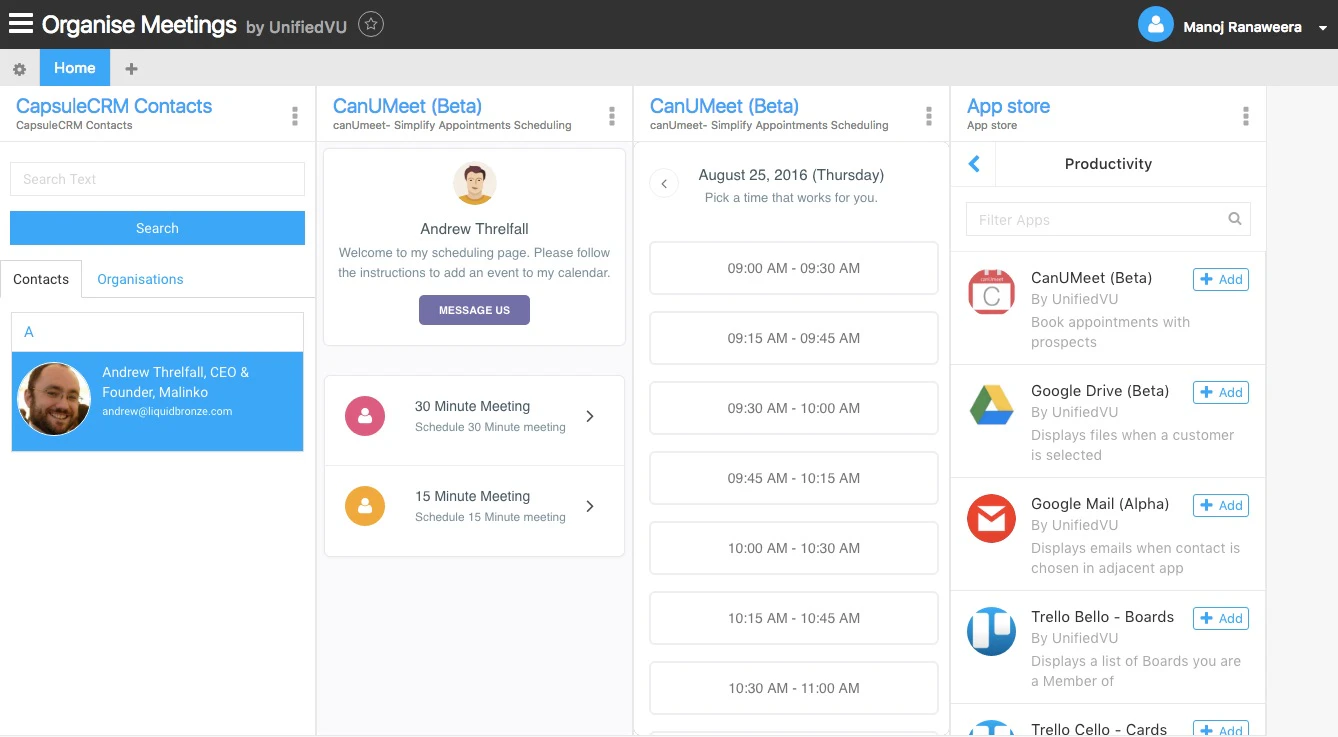Switch to the Home tab
This screenshot has width=1338, height=737.
[x=75, y=68]
